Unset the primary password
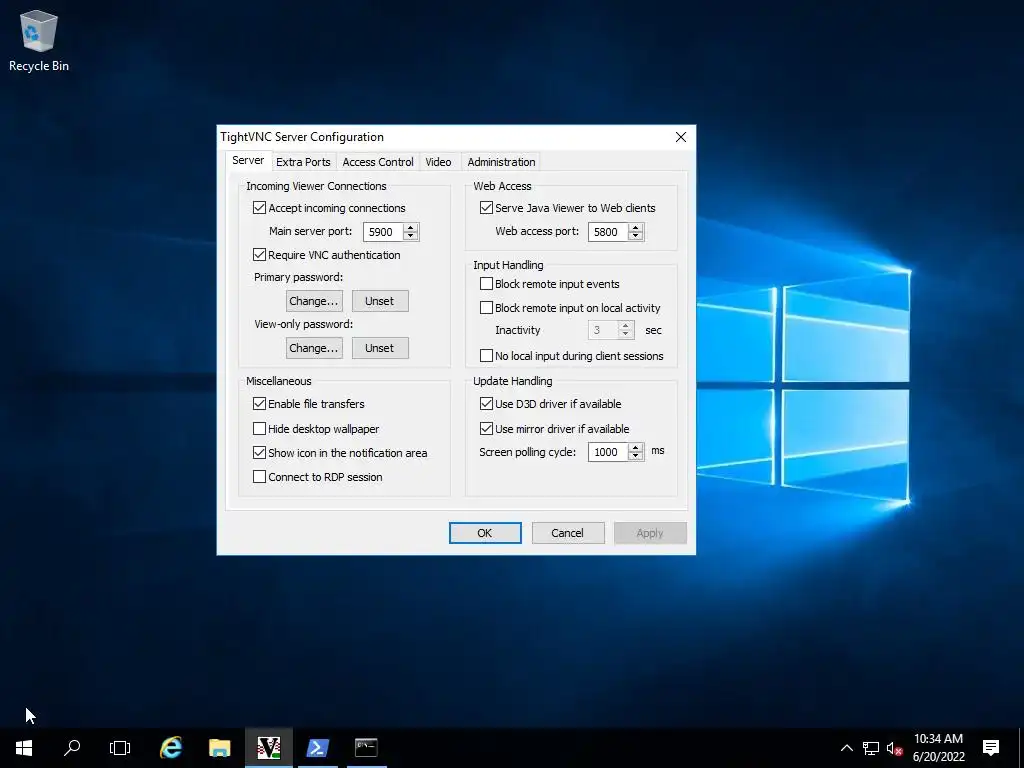Image resolution: width=1024 pixels, height=768 pixels. coord(380,301)
